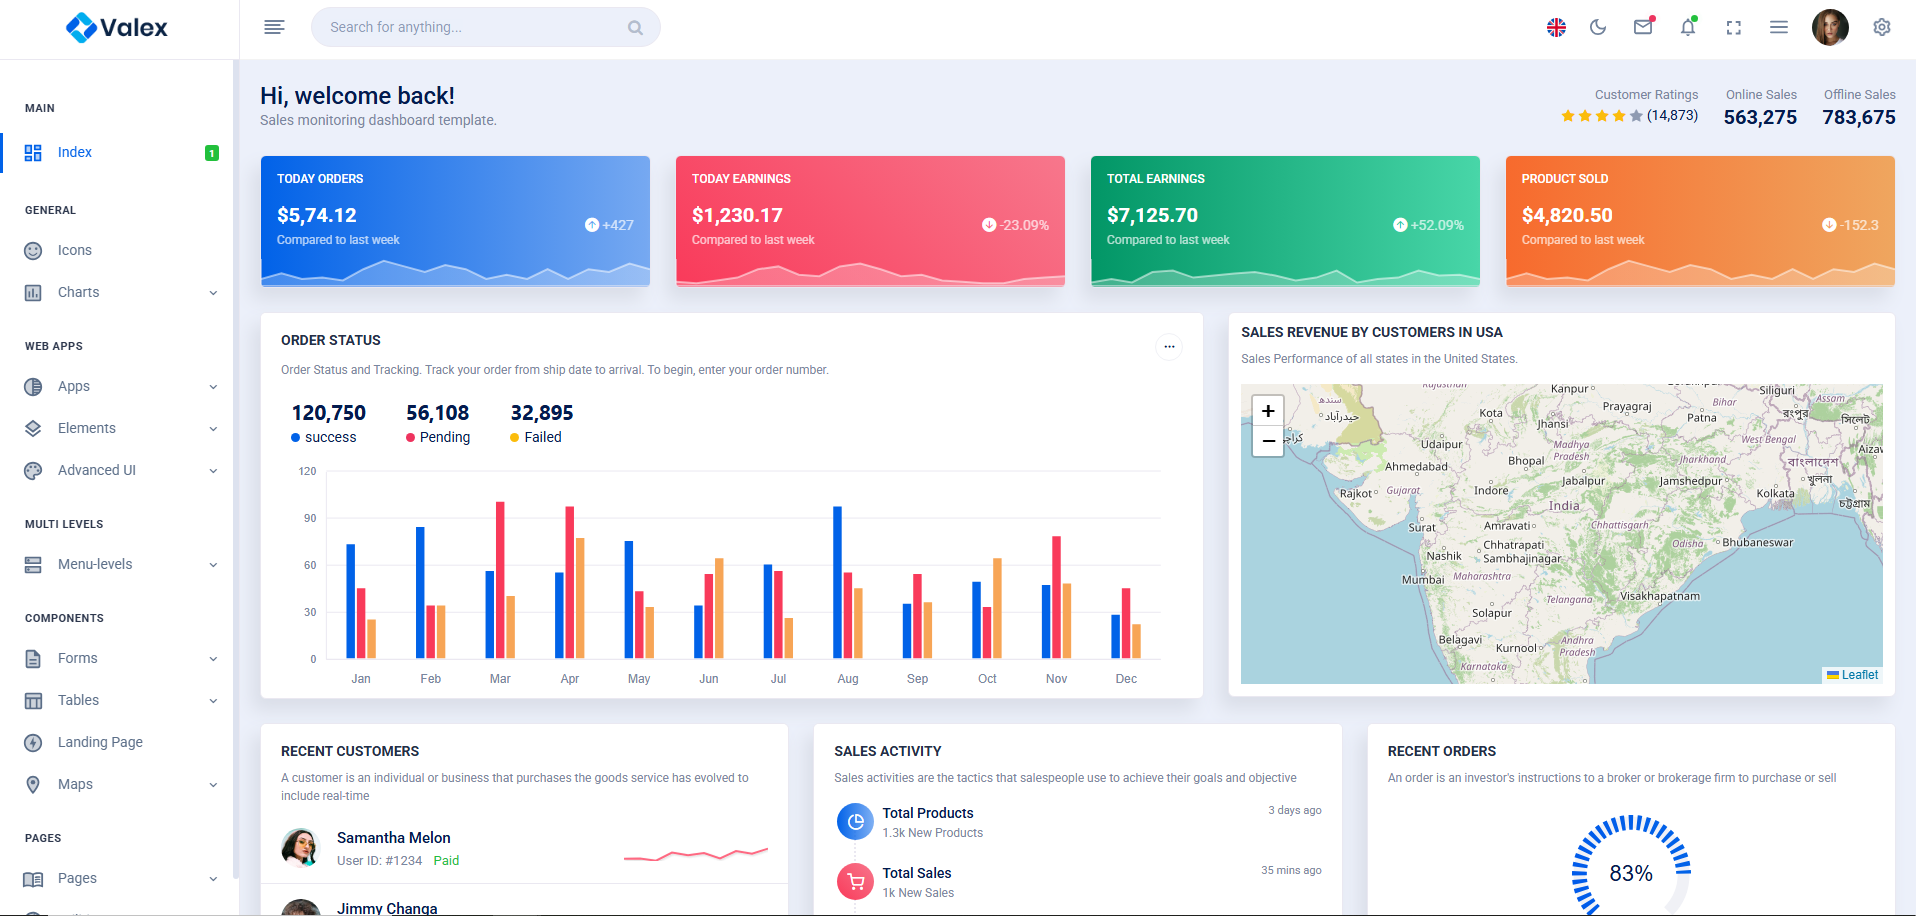
Task: Click the Elements layers icon
Action: [33, 429]
